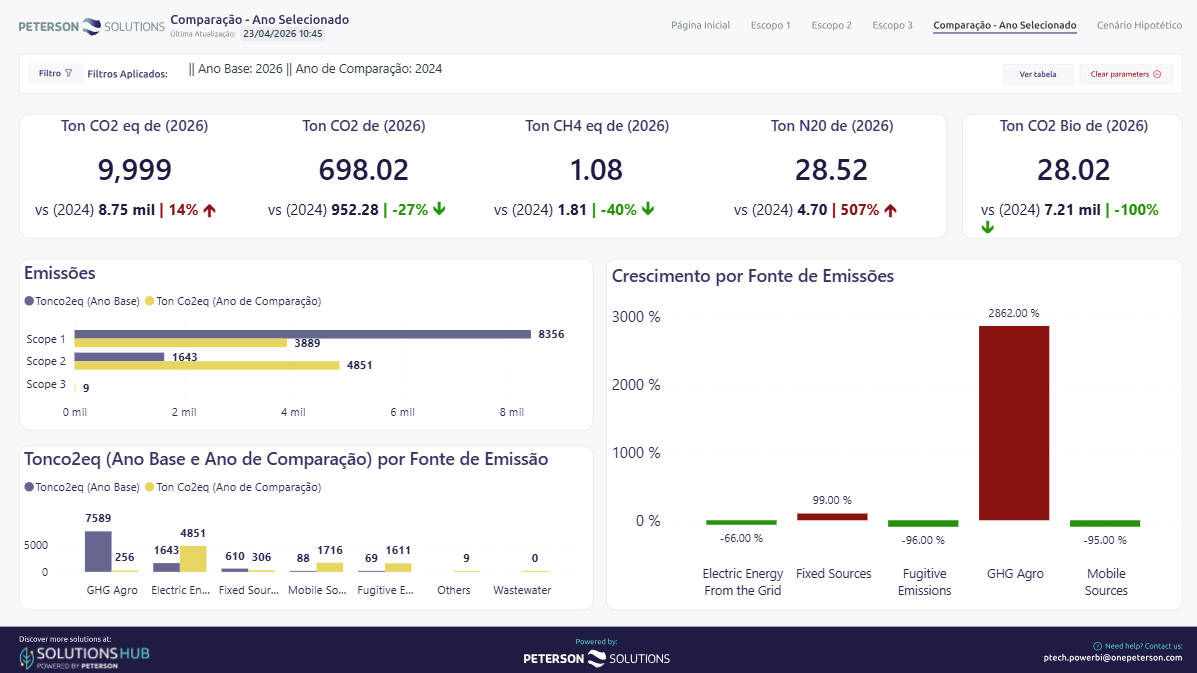
Task: Select Scope 2 comparison bar 4851
Action: click(207, 365)
